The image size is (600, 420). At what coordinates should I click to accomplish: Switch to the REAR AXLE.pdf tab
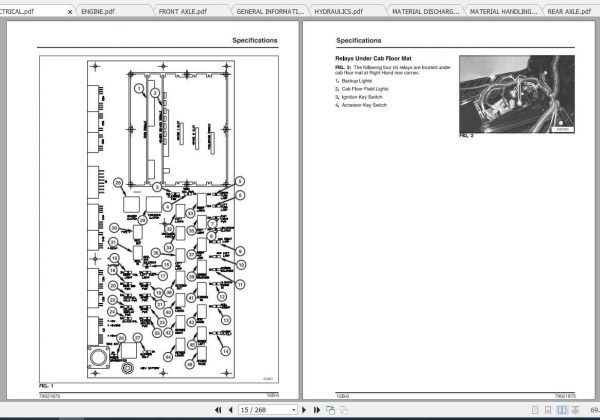click(569, 11)
